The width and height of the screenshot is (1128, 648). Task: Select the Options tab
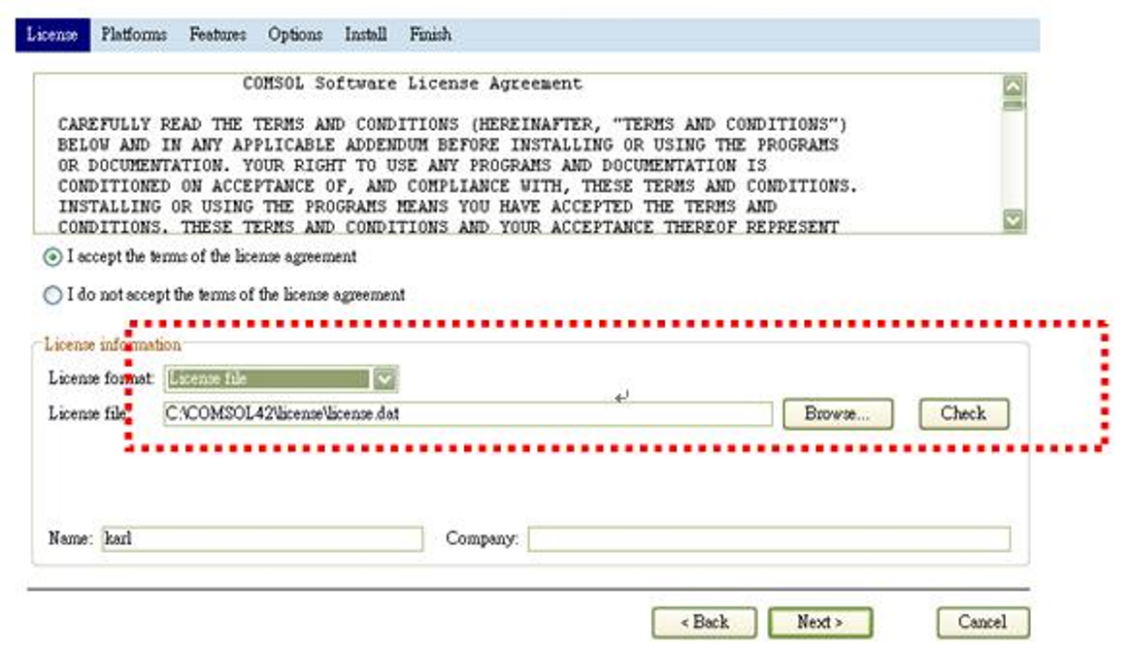pyautogui.click(x=295, y=35)
